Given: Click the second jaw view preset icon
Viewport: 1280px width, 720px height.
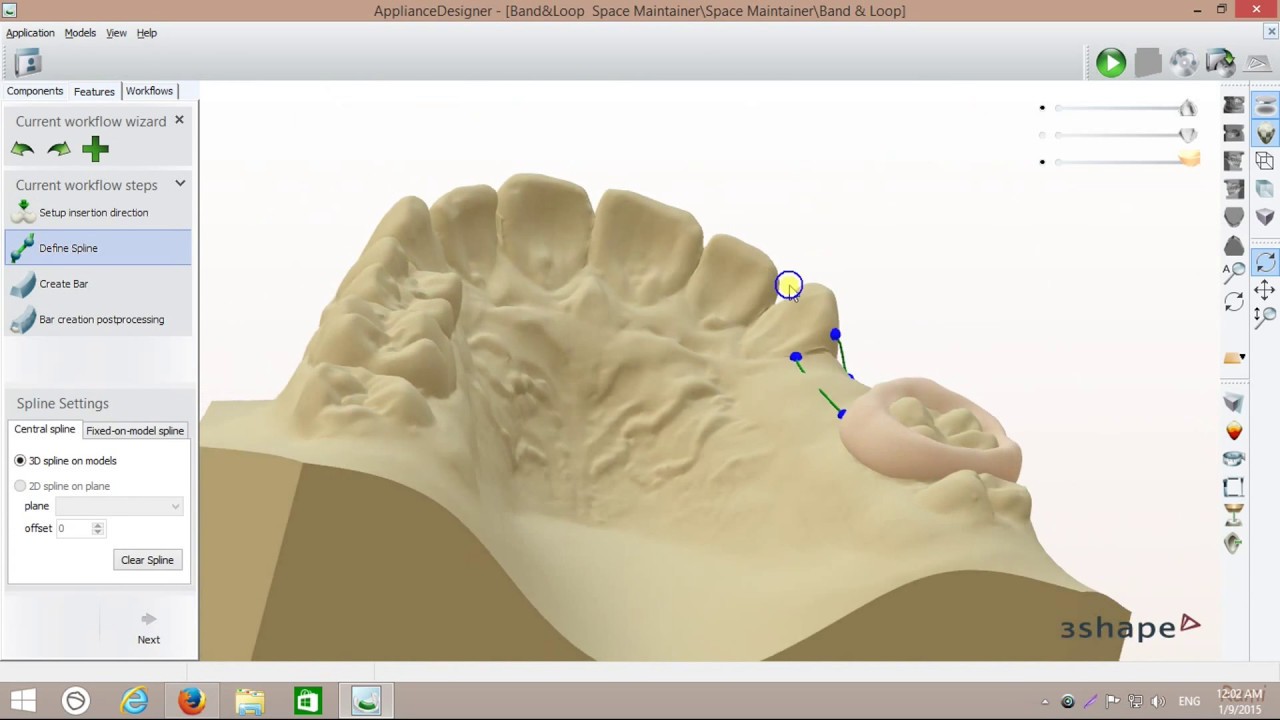Looking at the screenshot, I should pos(1234,134).
